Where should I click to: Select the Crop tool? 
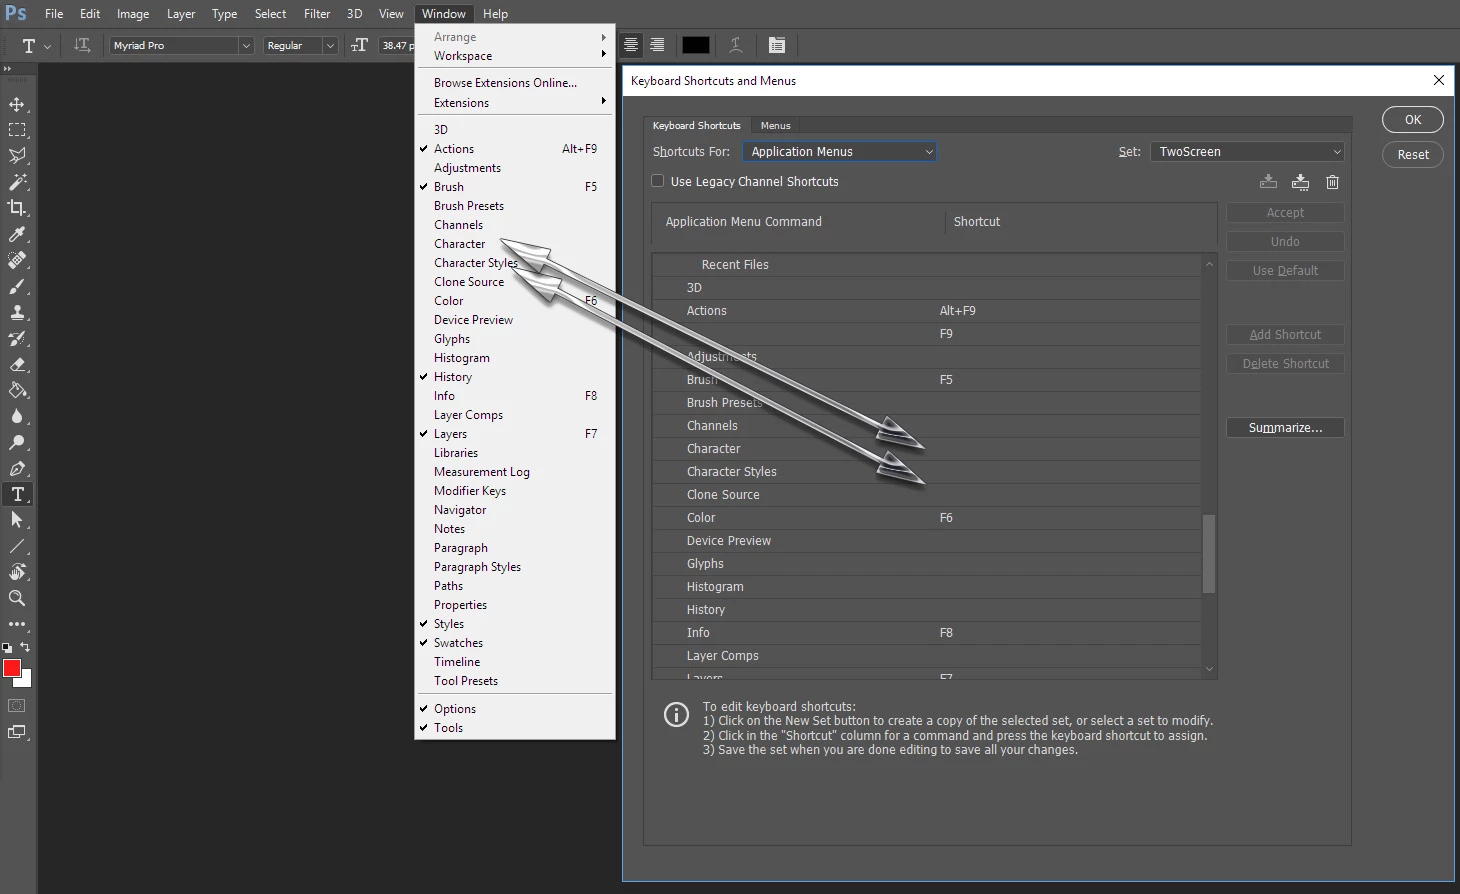[17, 208]
